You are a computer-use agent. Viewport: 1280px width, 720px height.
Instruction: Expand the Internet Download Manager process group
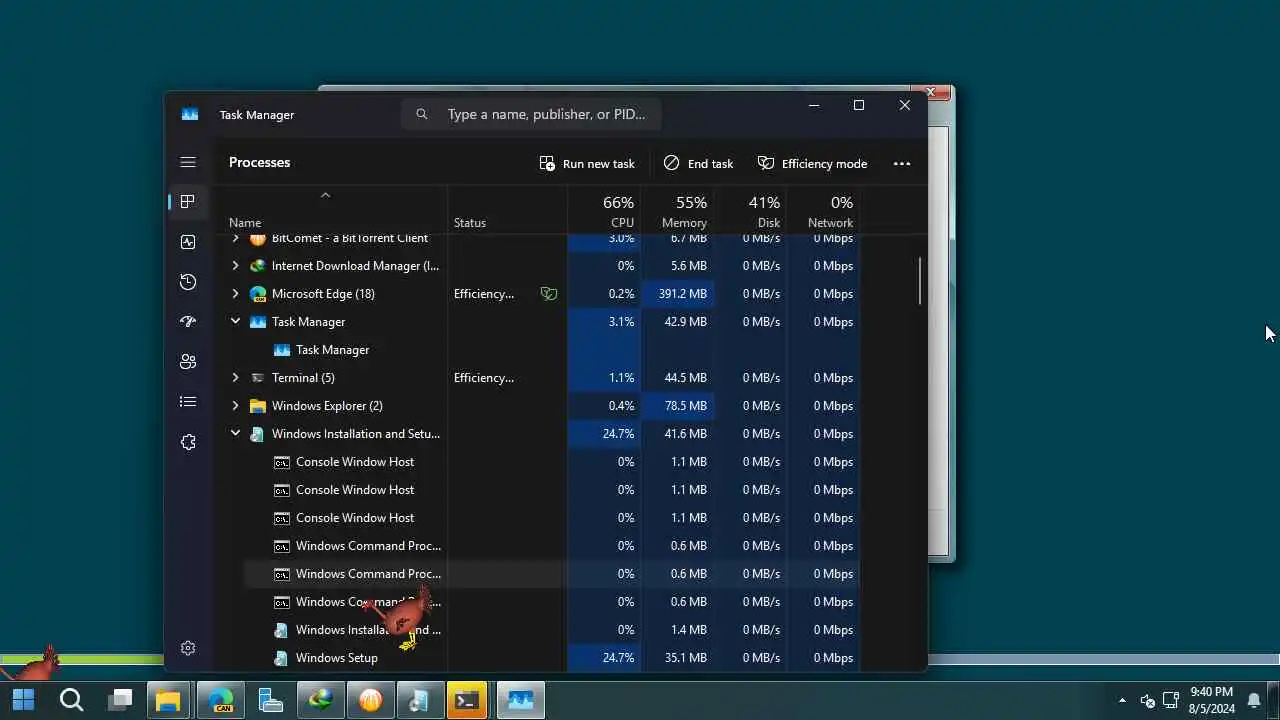(235, 266)
